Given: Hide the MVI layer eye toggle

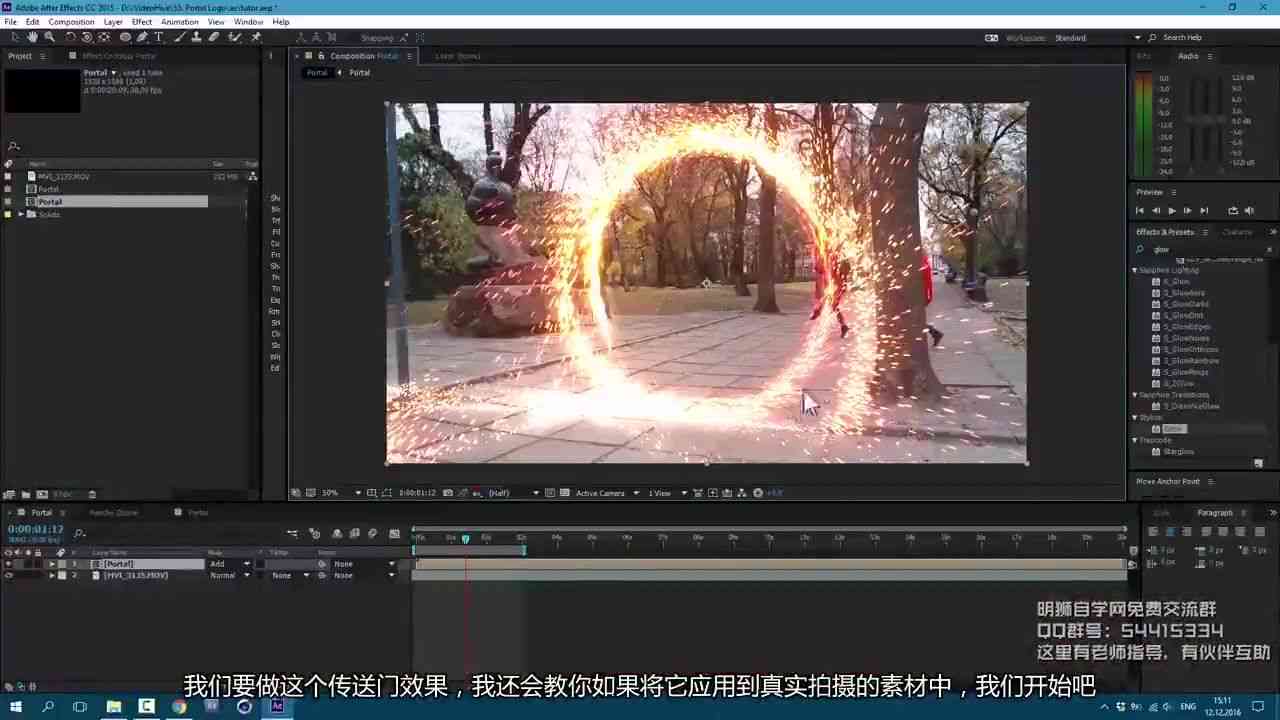Looking at the screenshot, I should (x=9, y=575).
